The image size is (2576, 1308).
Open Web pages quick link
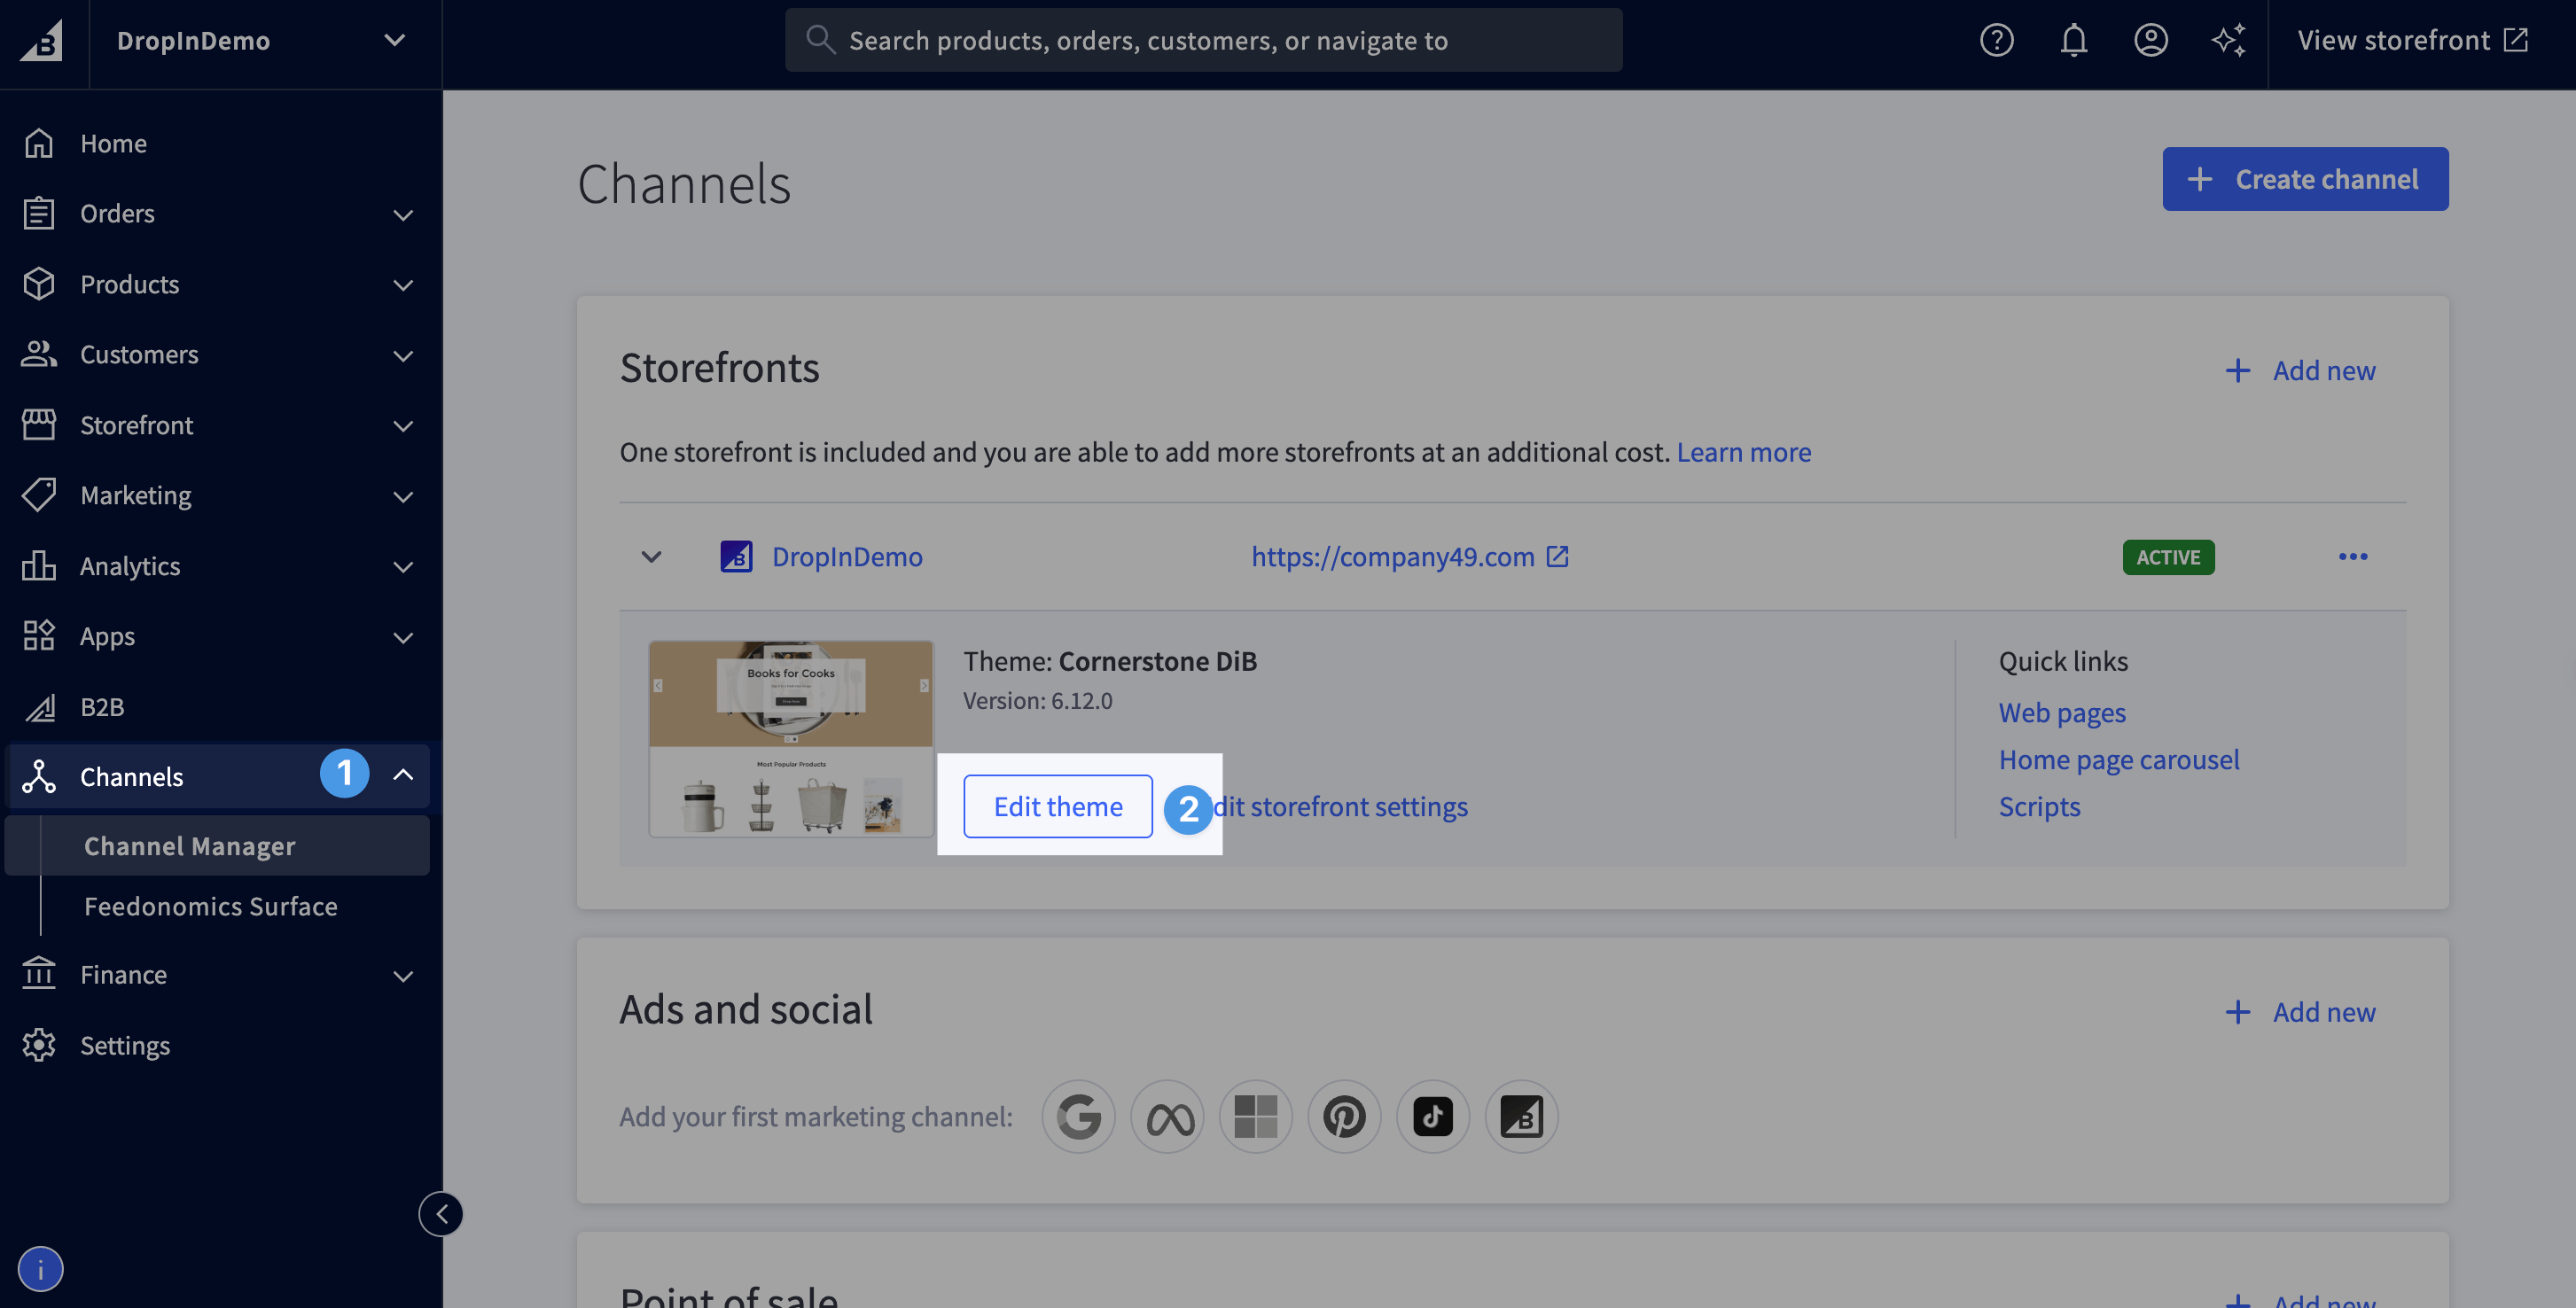click(2062, 713)
